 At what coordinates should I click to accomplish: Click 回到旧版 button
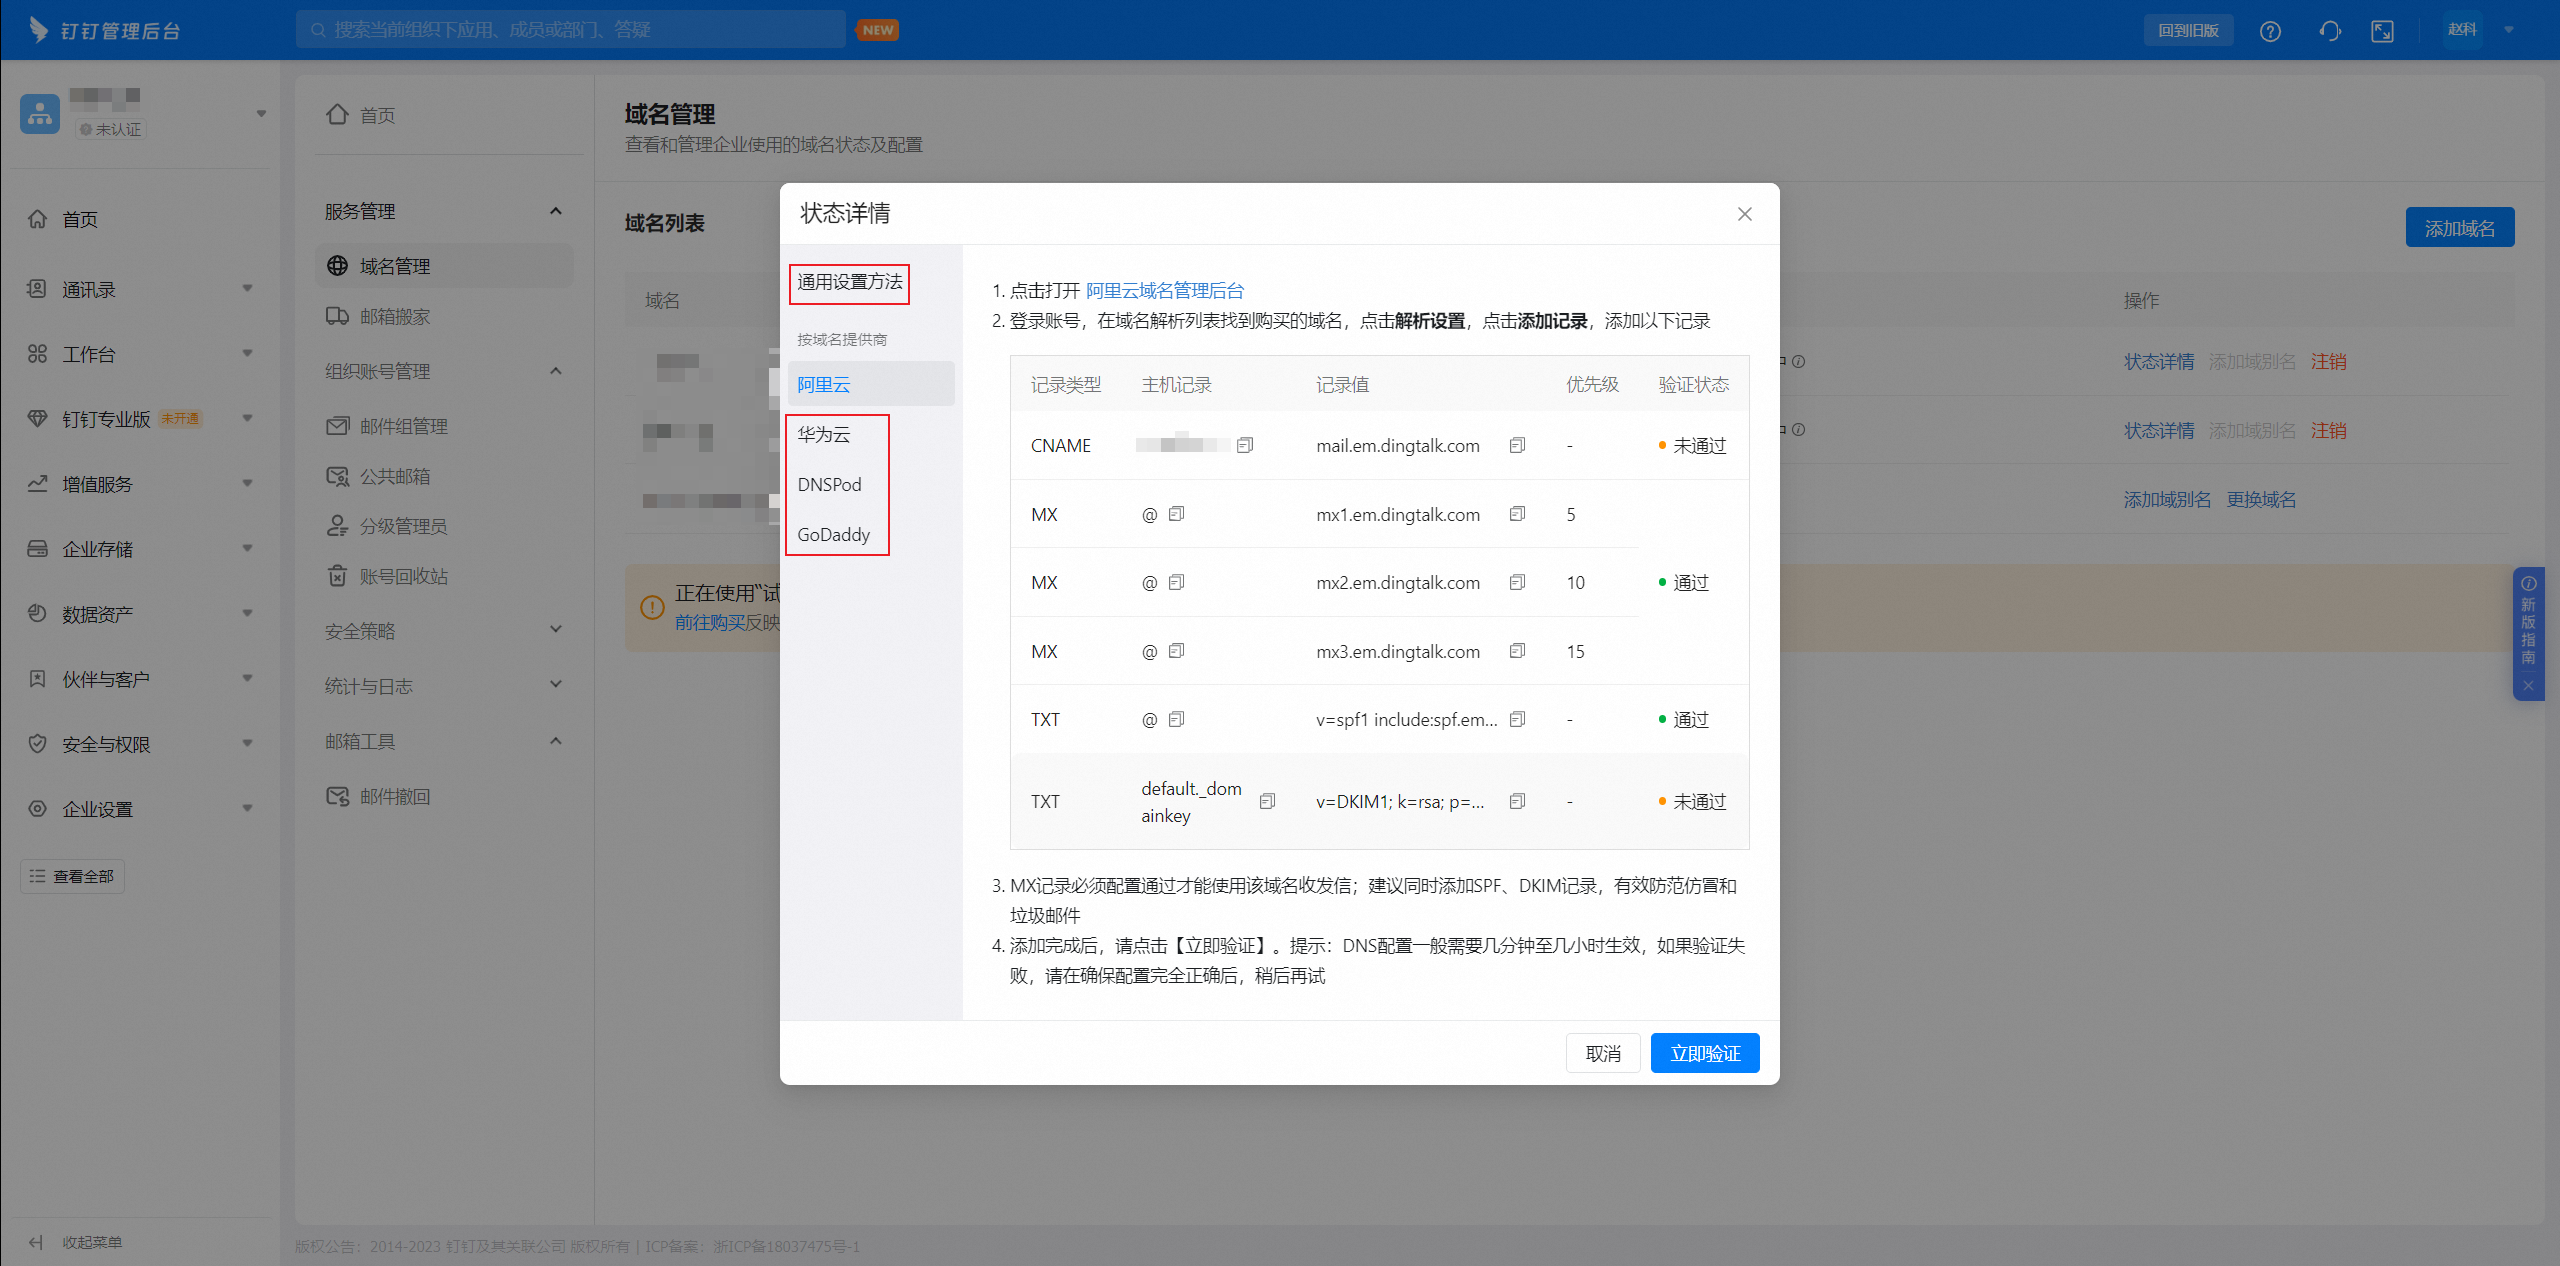2189,30
